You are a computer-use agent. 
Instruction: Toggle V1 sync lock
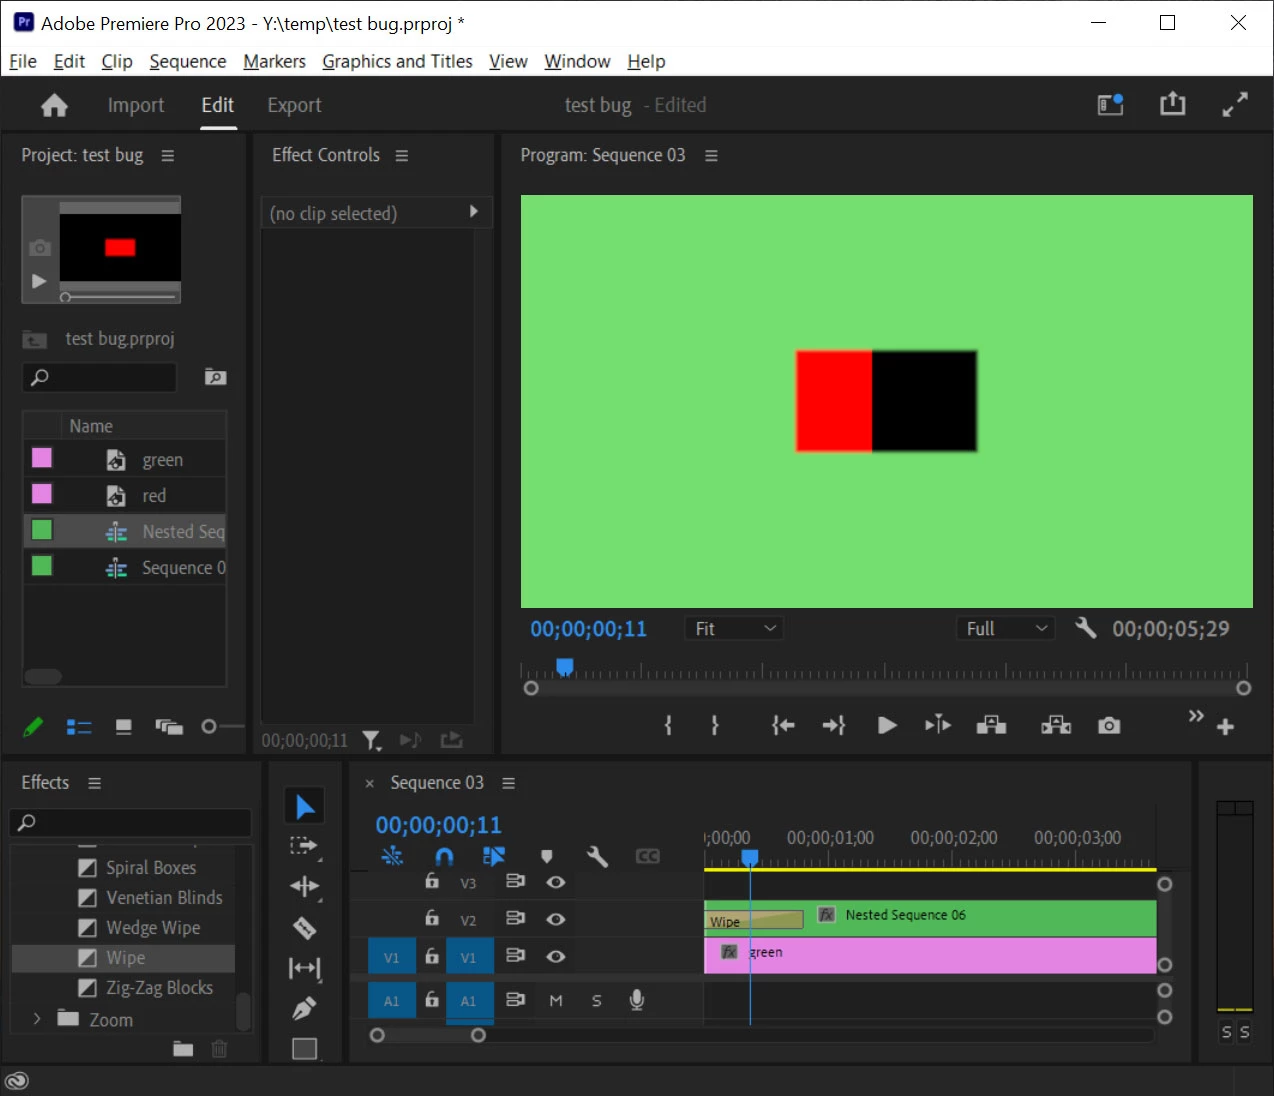click(515, 955)
